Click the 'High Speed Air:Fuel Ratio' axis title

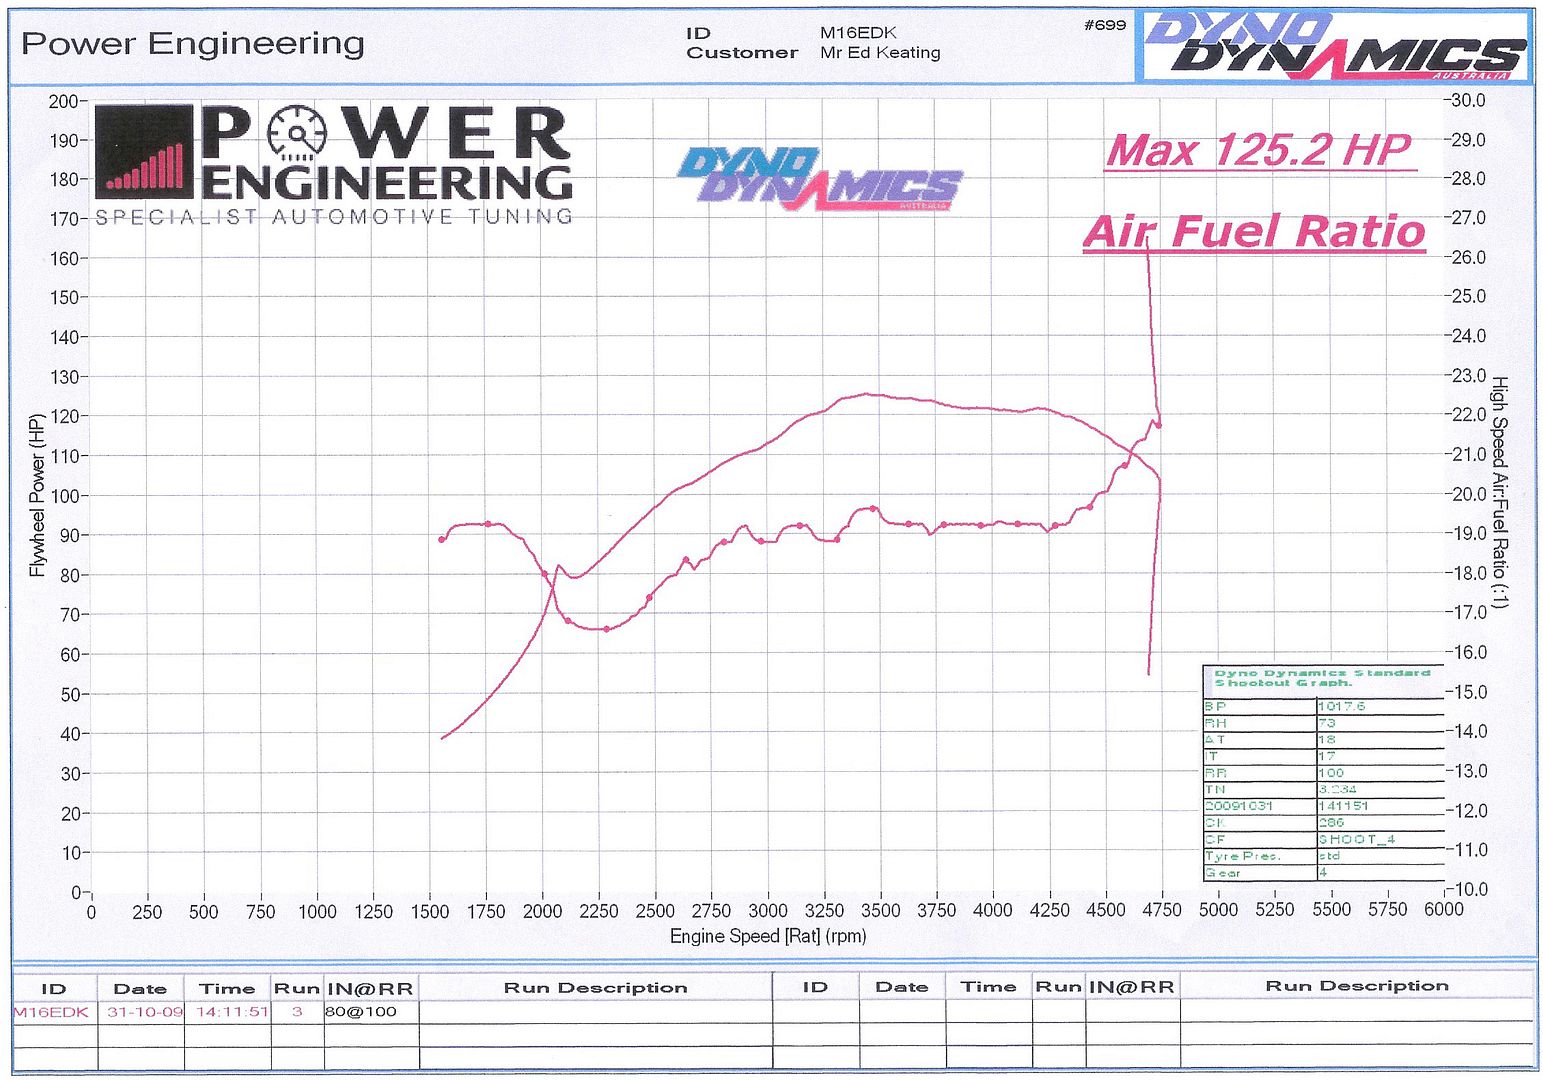[x=1499, y=492]
